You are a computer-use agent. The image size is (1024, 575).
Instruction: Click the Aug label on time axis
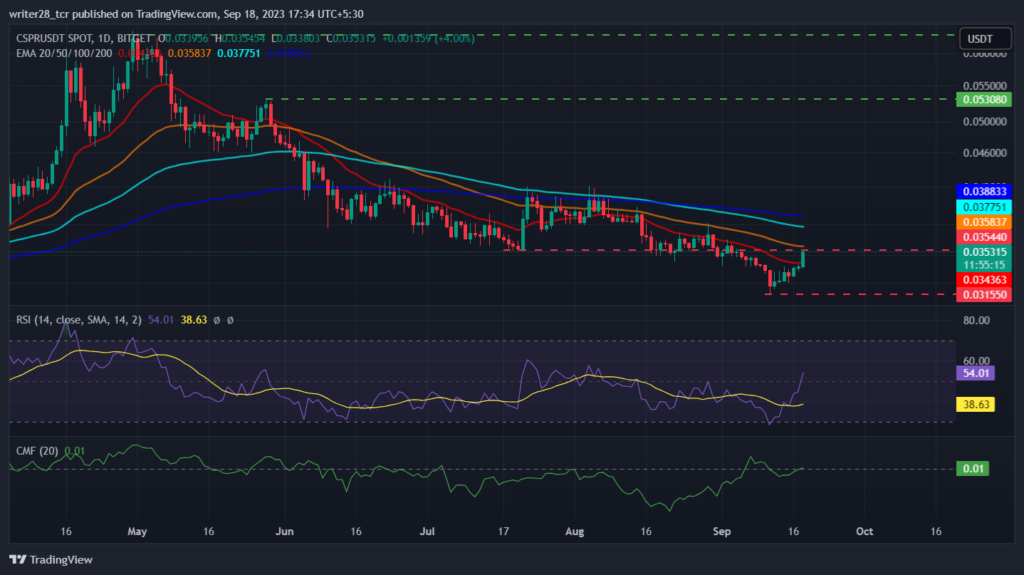[x=575, y=531]
